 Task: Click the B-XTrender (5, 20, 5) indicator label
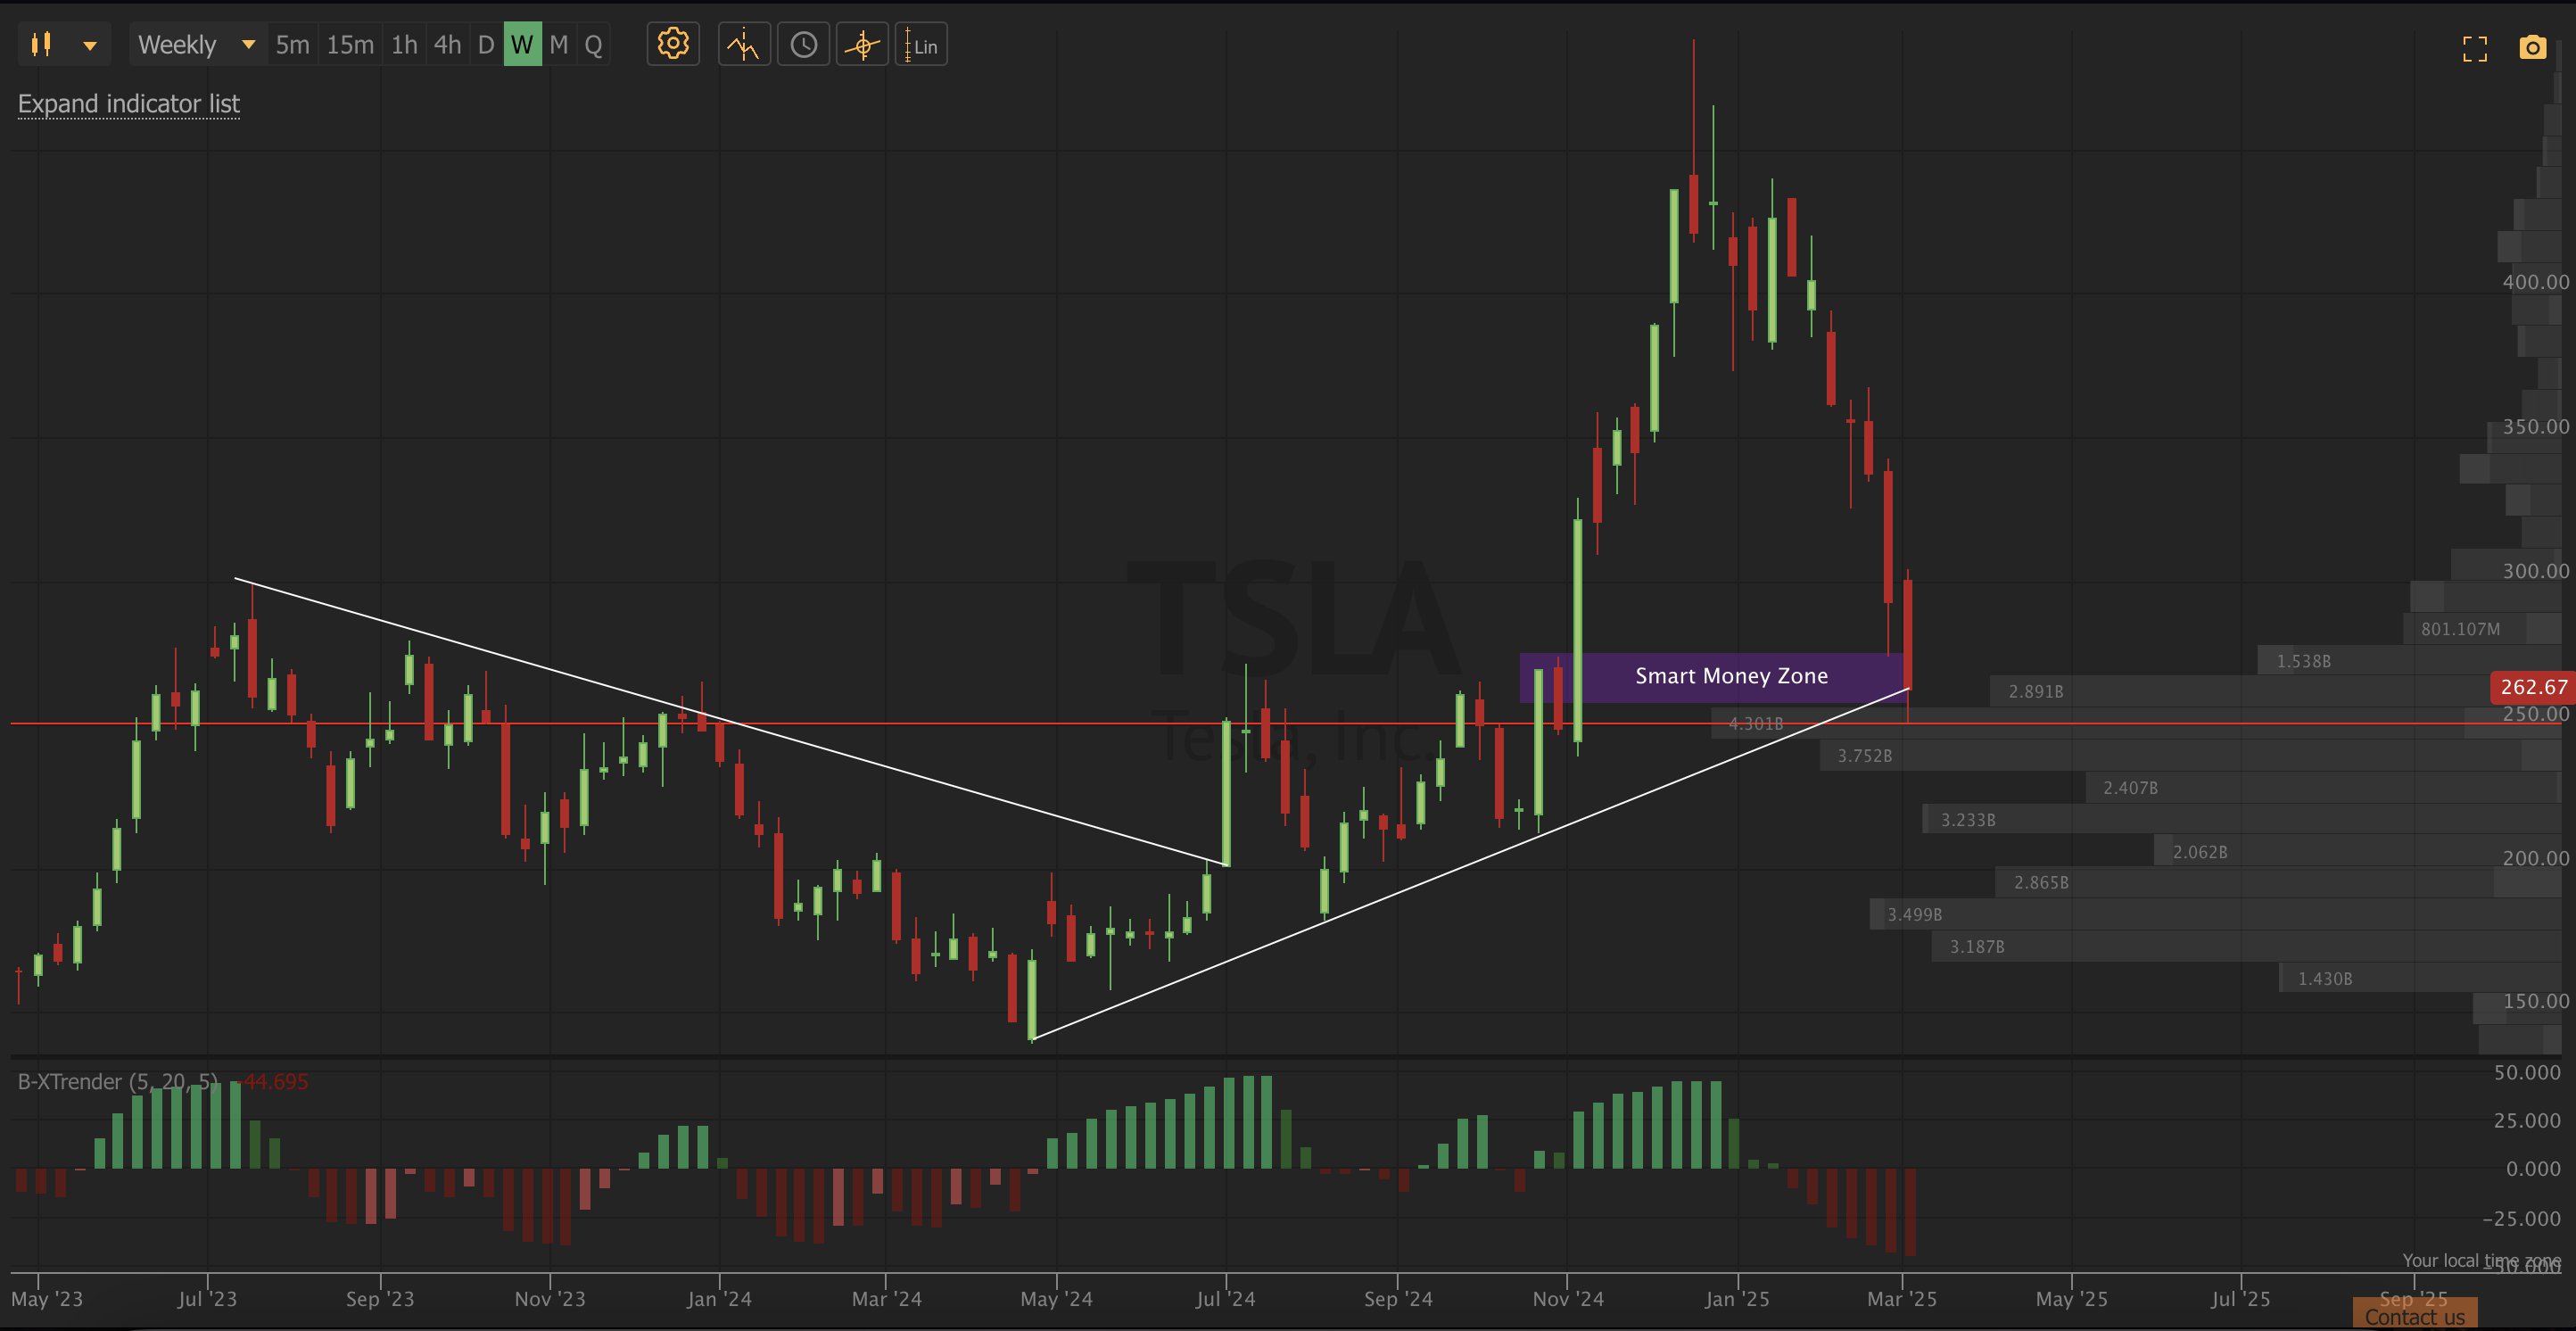[x=118, y=1082]
